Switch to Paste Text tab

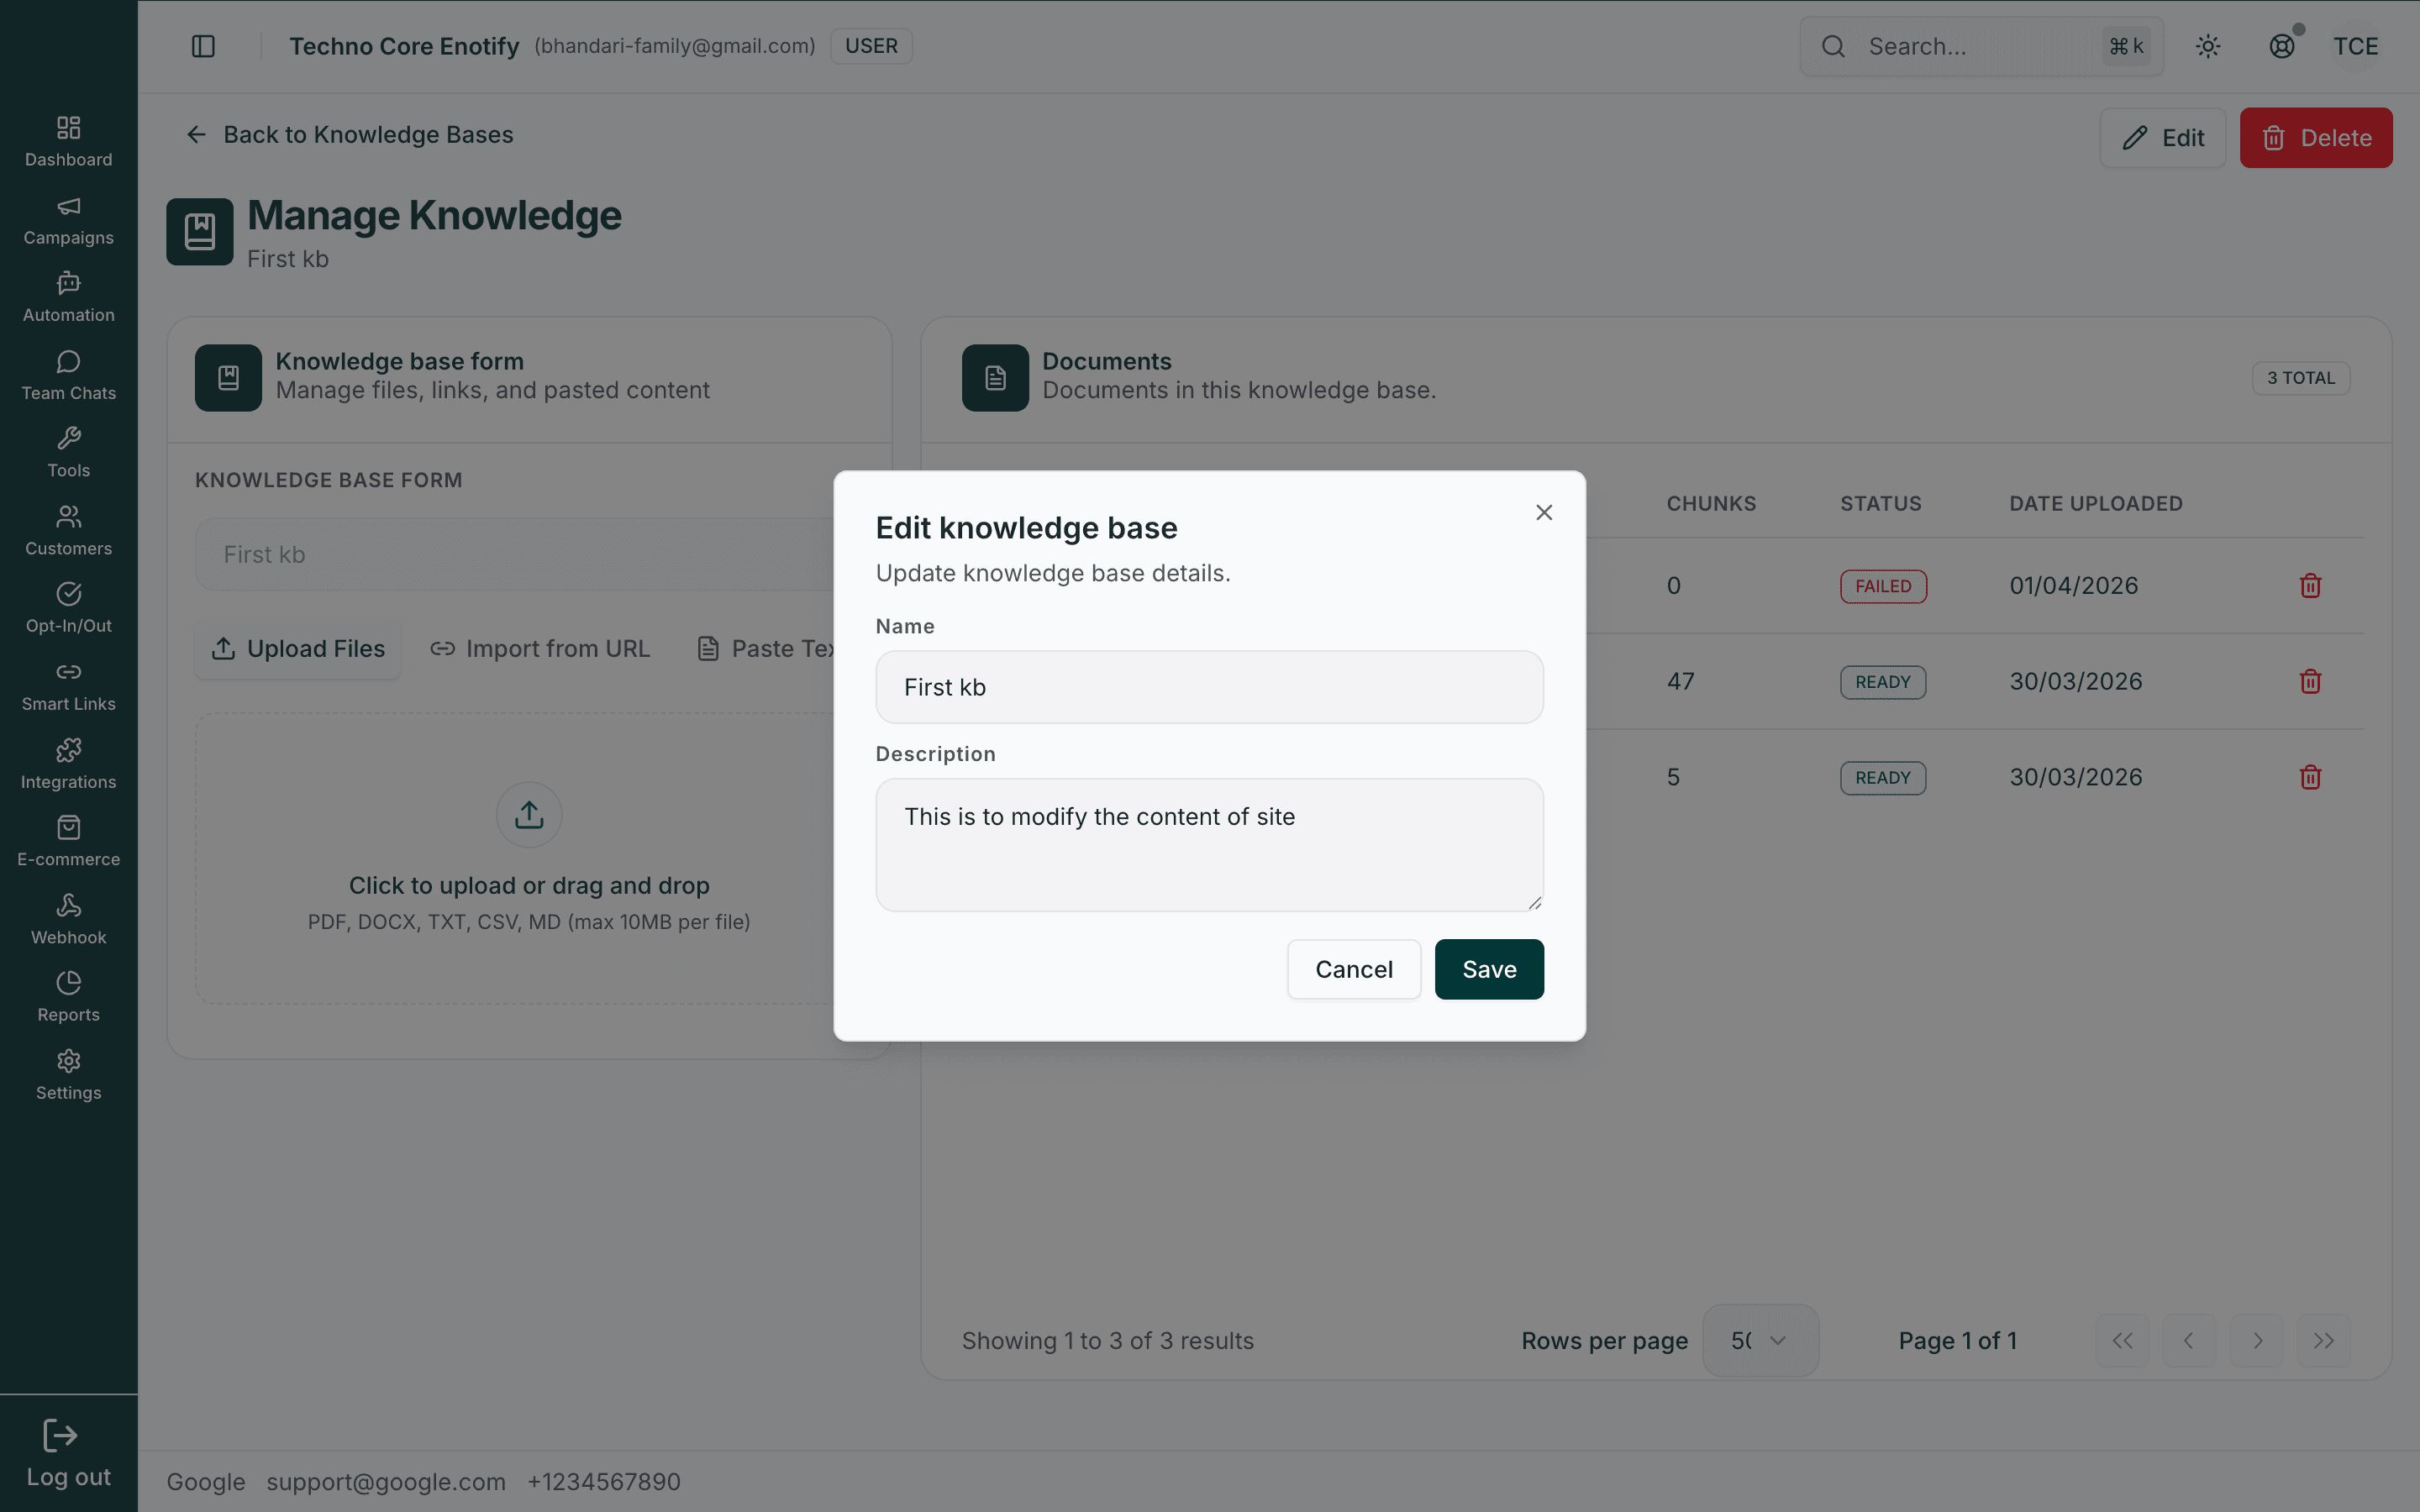(x=766, y=649)
